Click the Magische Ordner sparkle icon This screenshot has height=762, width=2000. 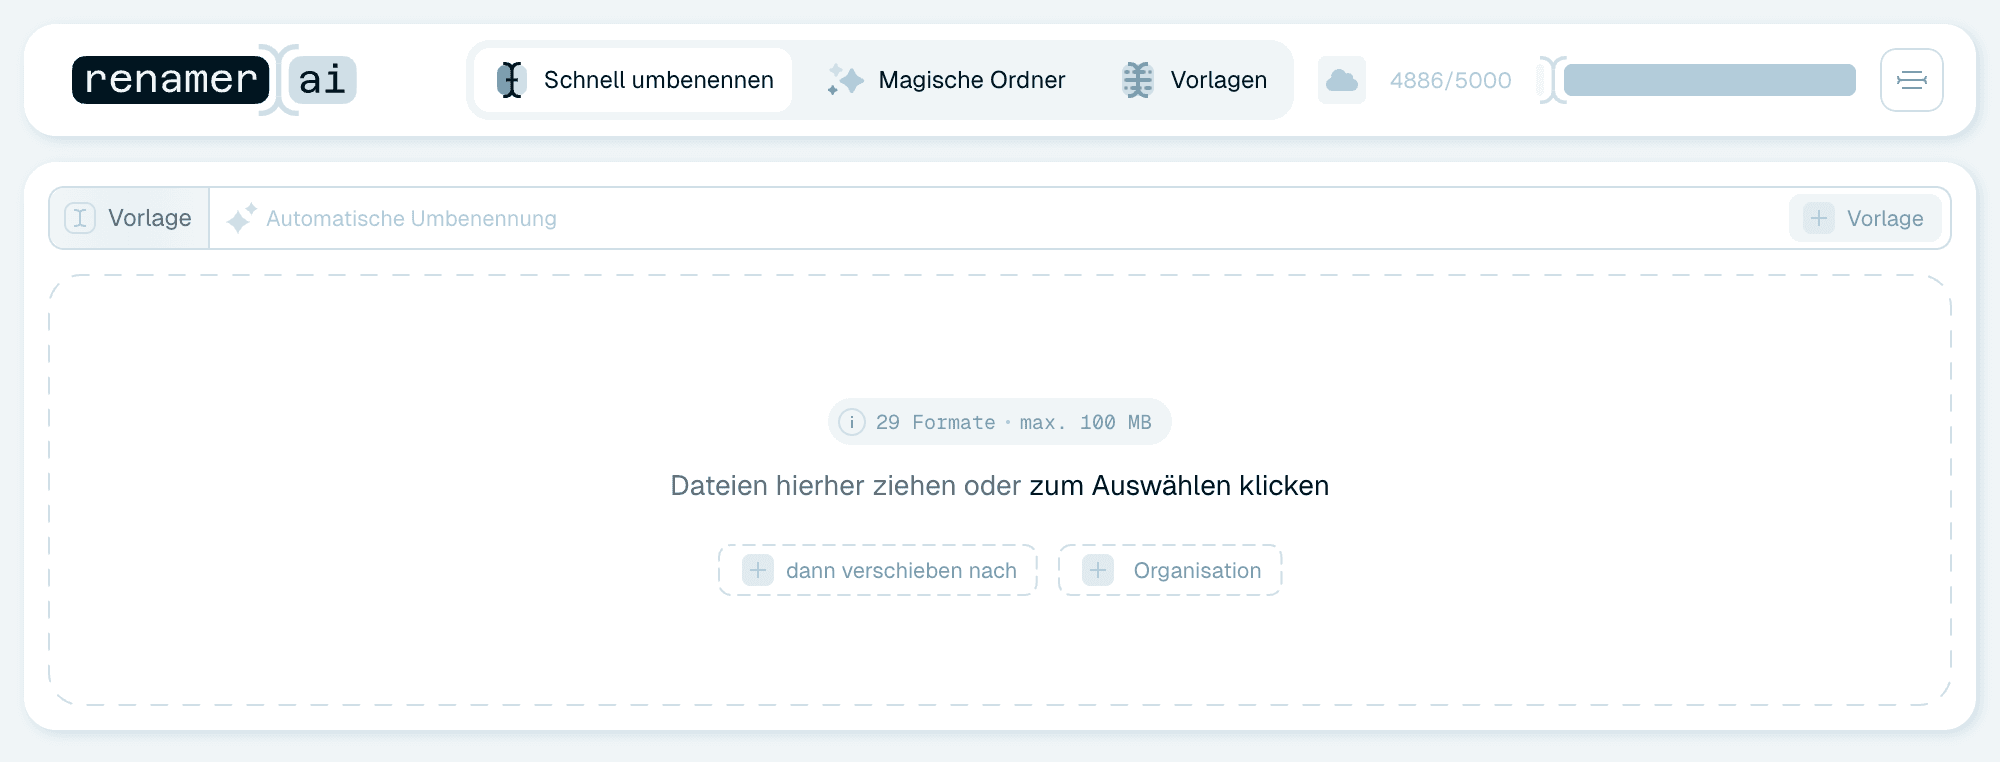(x=845, y=80)
